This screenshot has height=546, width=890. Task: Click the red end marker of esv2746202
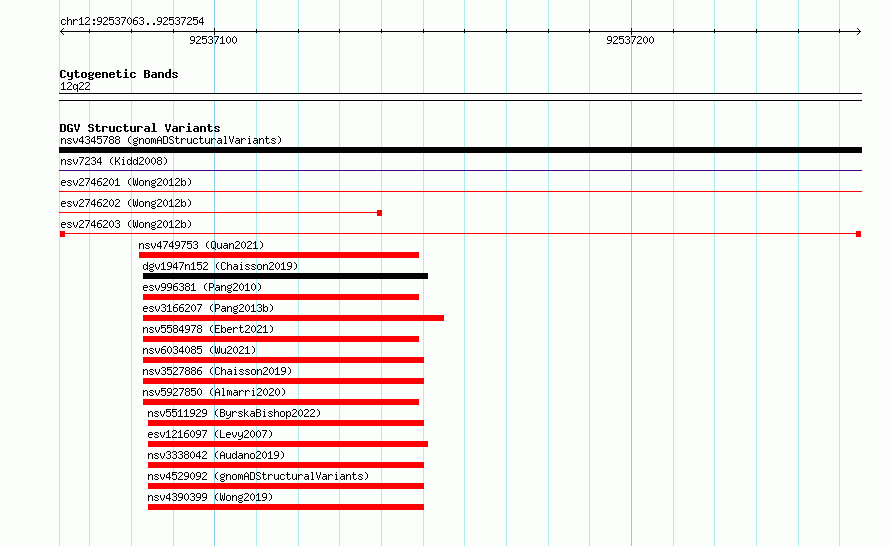[379, 213]
